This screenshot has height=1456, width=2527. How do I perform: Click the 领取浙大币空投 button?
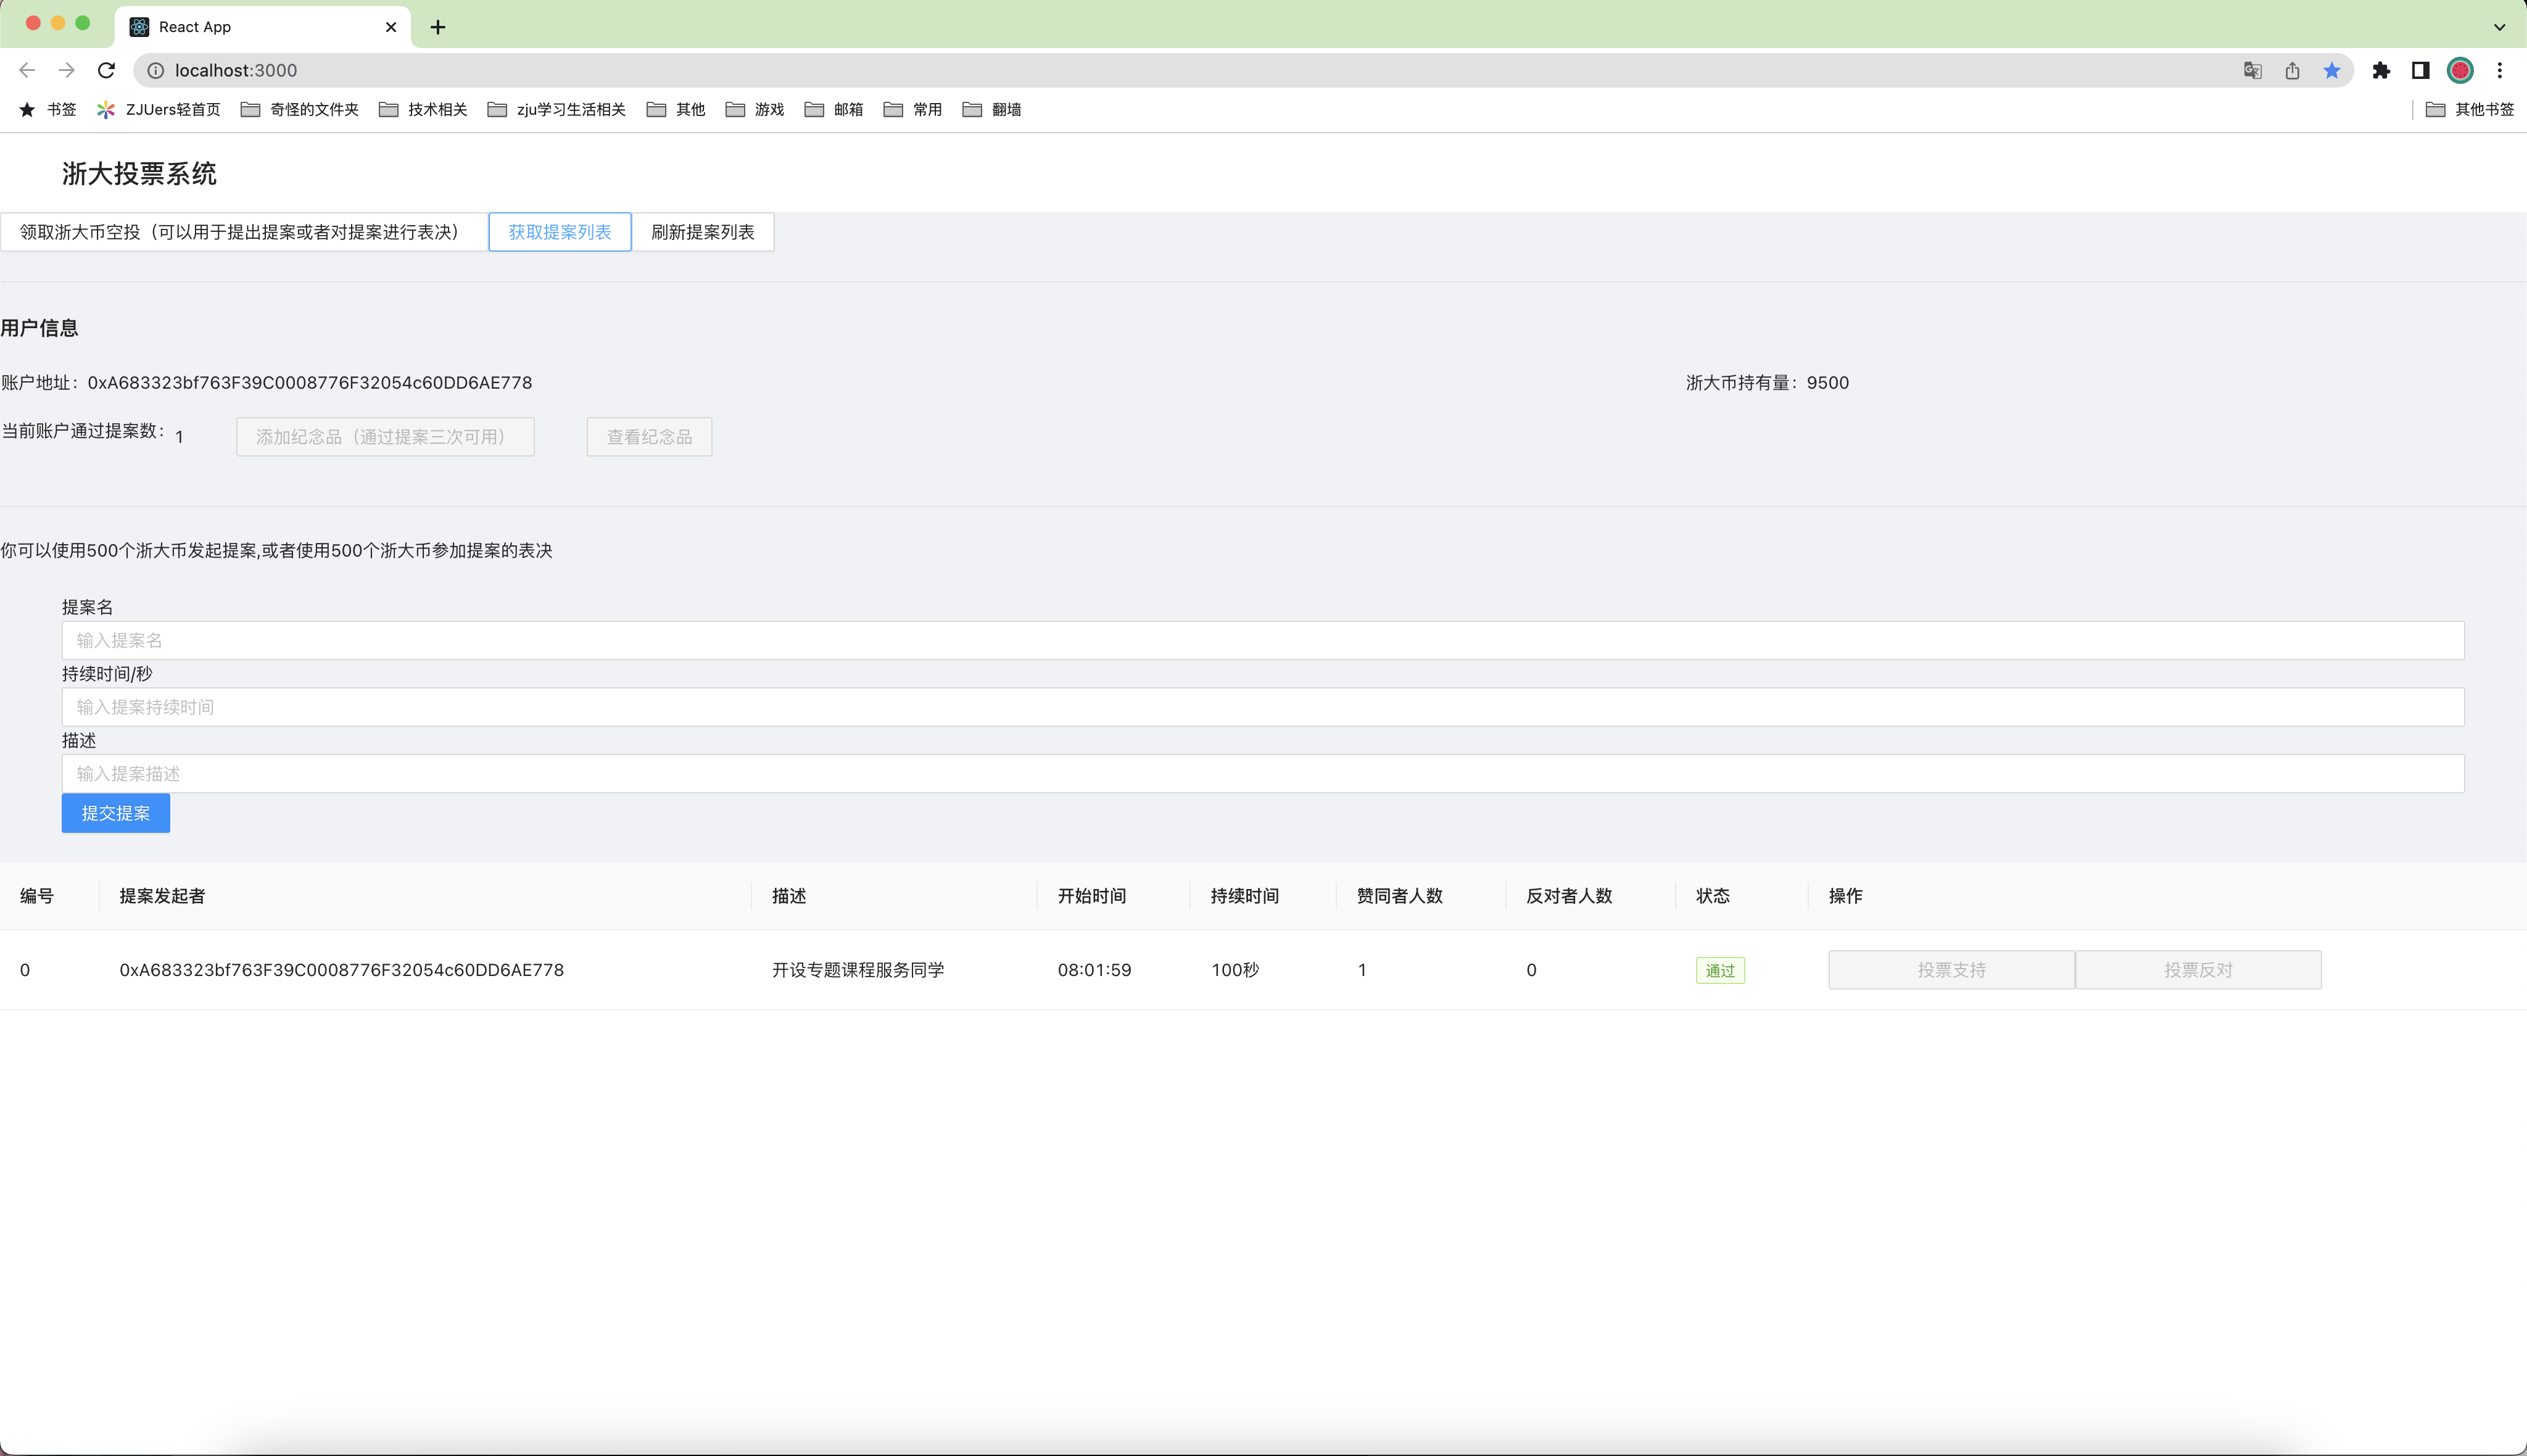(244, 232)
